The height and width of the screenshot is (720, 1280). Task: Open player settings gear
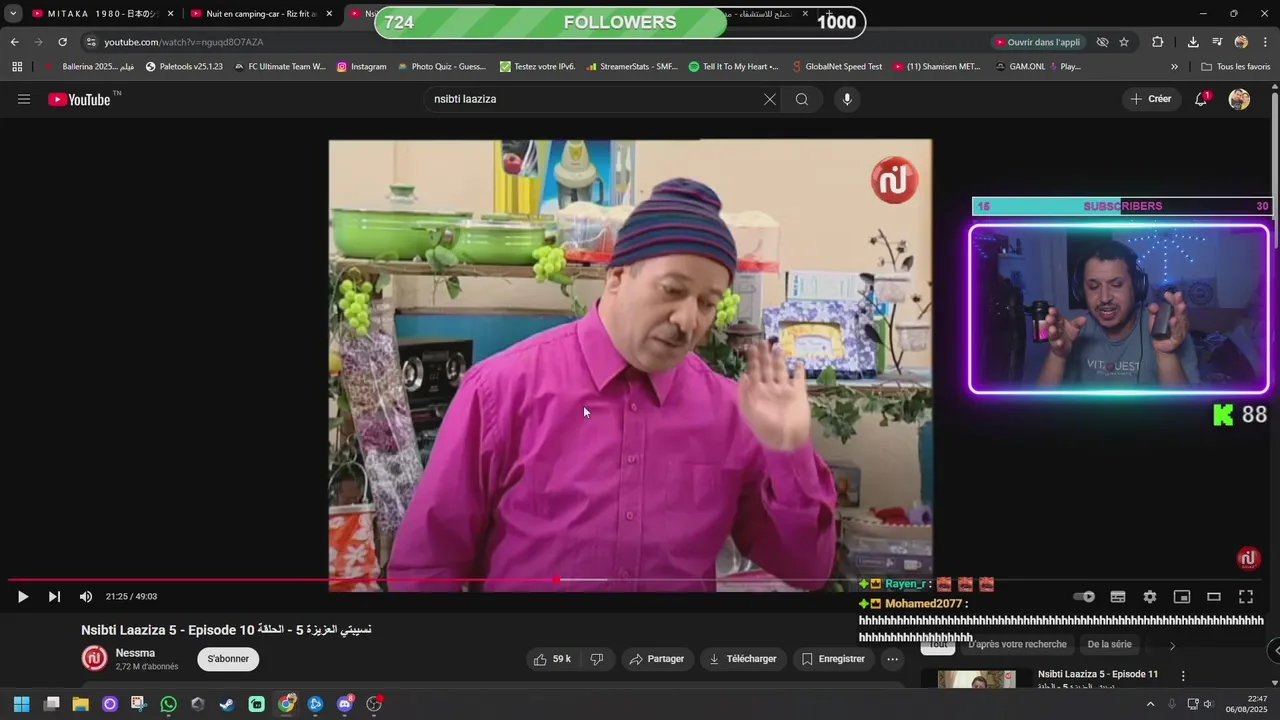tap(1150, 597)
